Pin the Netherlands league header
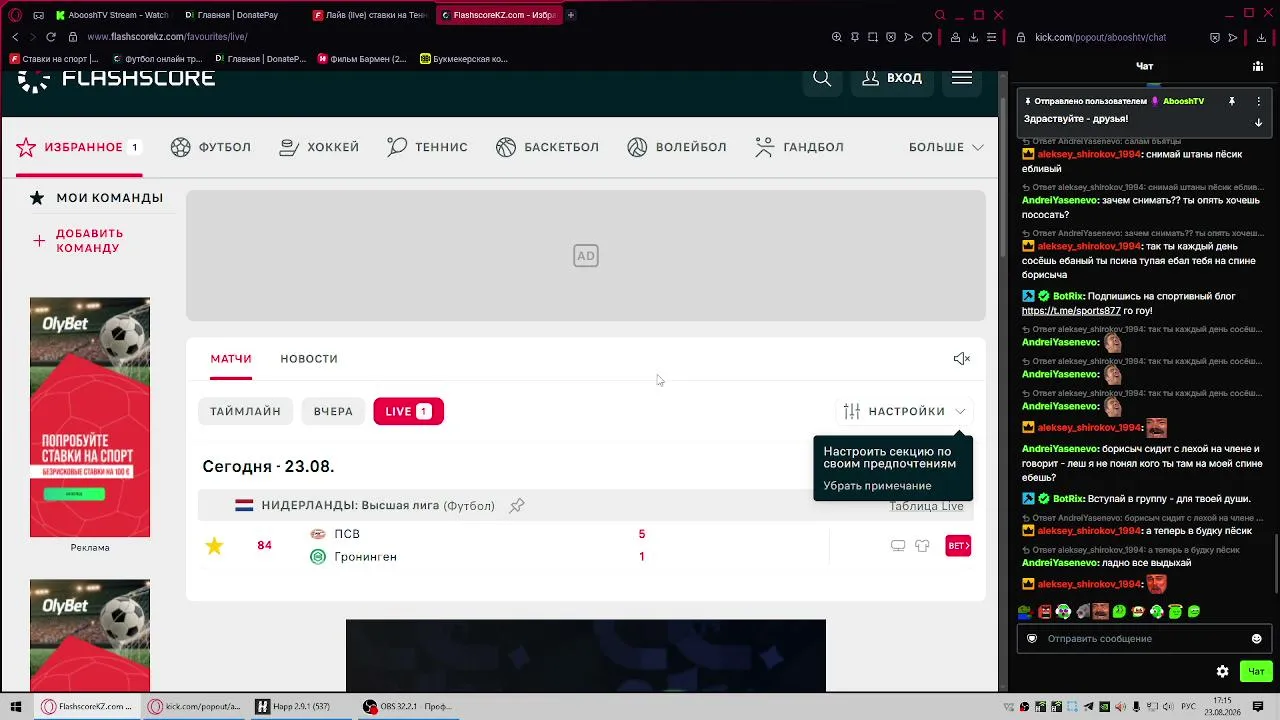 pyautogui.click(x=517, y=506)
